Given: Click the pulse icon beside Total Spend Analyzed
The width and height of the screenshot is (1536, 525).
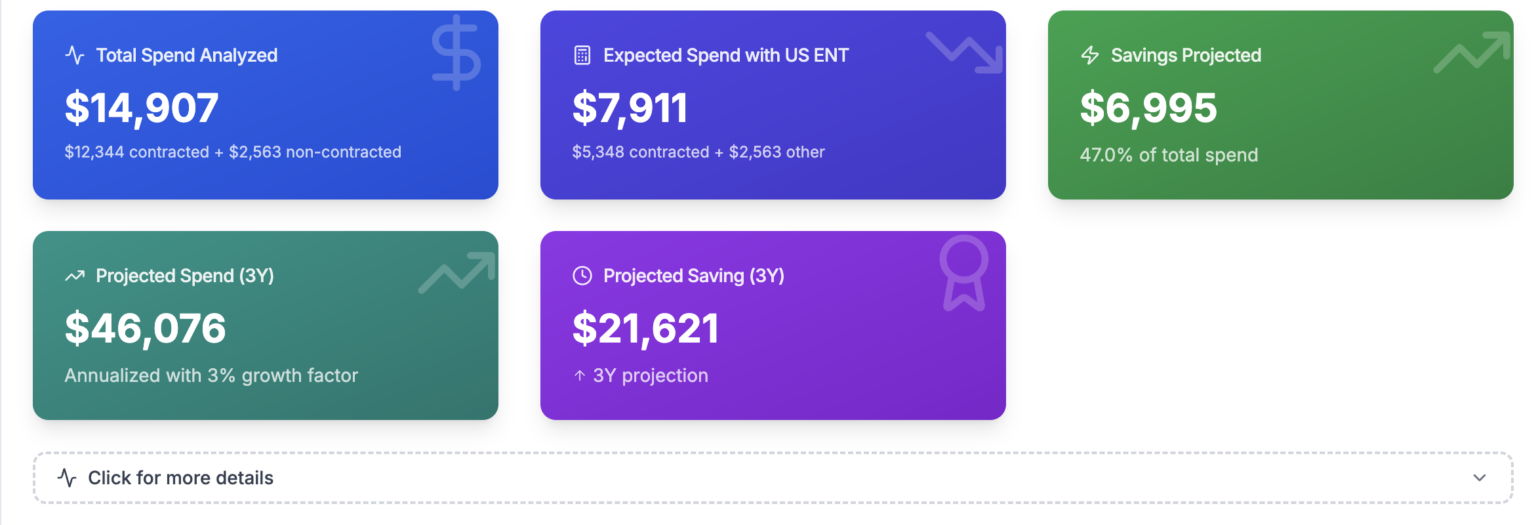Looking at the screenshot, I should (75, 55).
